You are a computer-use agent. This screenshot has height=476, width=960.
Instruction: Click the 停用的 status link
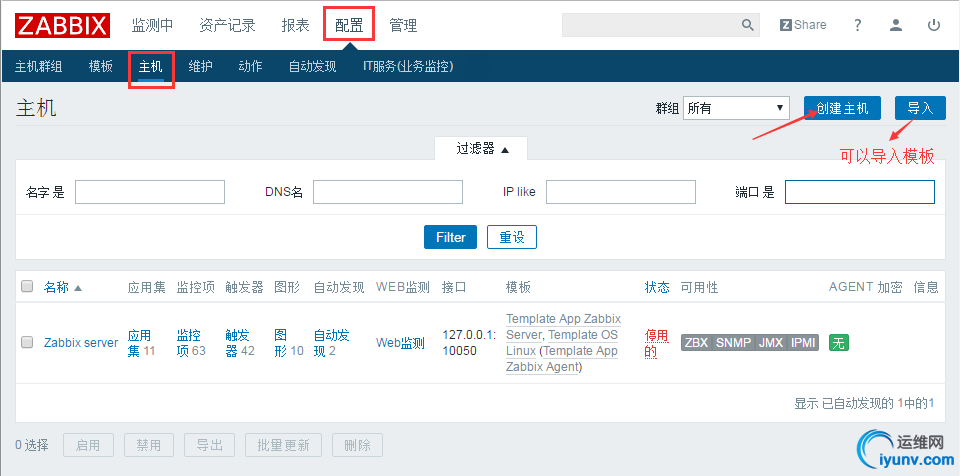click(656, 343)
